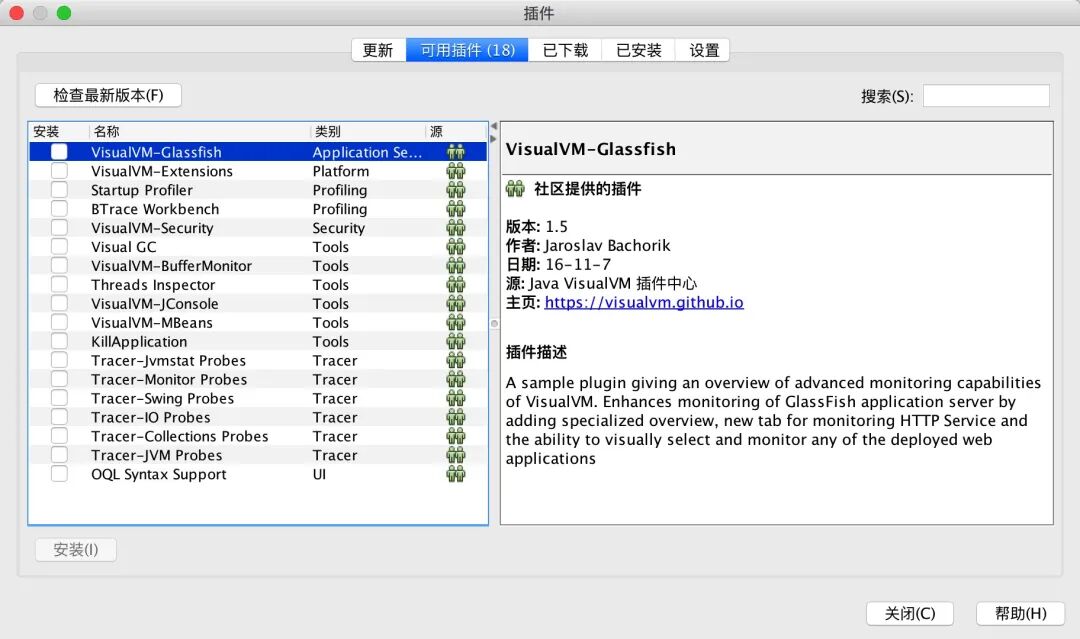Click the source icon in VisualVM-JConsole row
Screen dimensions: 1080x639
click(x=456, y=304)
